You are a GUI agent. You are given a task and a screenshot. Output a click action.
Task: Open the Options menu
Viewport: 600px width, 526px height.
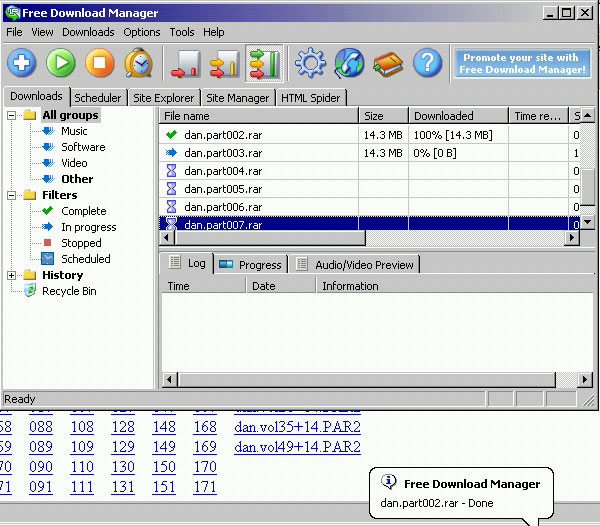[x=142, y=32]
